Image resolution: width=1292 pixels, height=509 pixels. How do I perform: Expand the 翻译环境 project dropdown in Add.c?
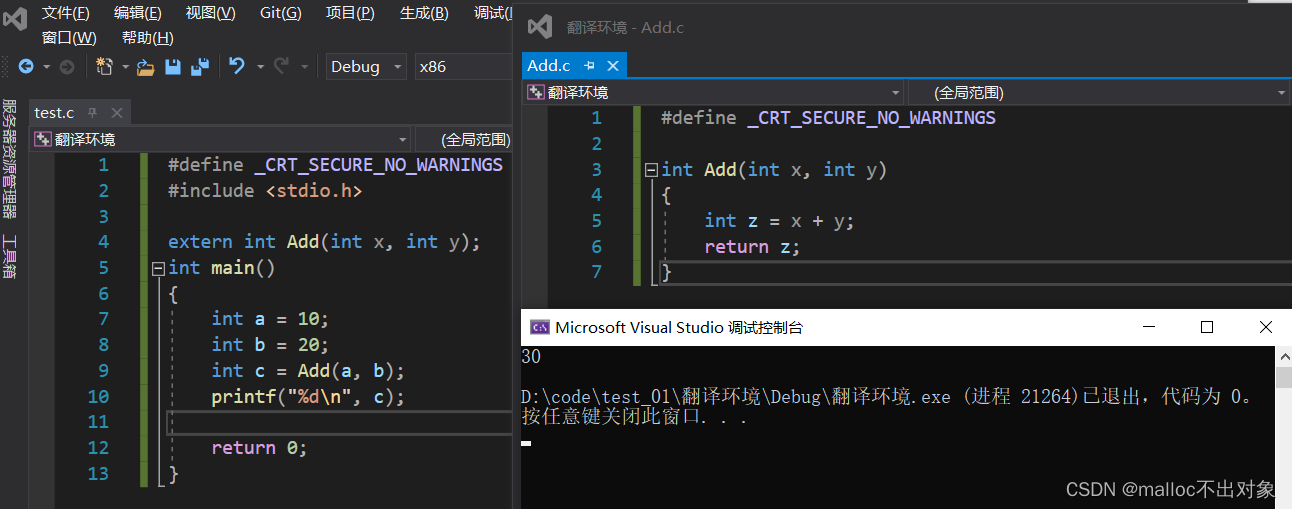point(714,93)
